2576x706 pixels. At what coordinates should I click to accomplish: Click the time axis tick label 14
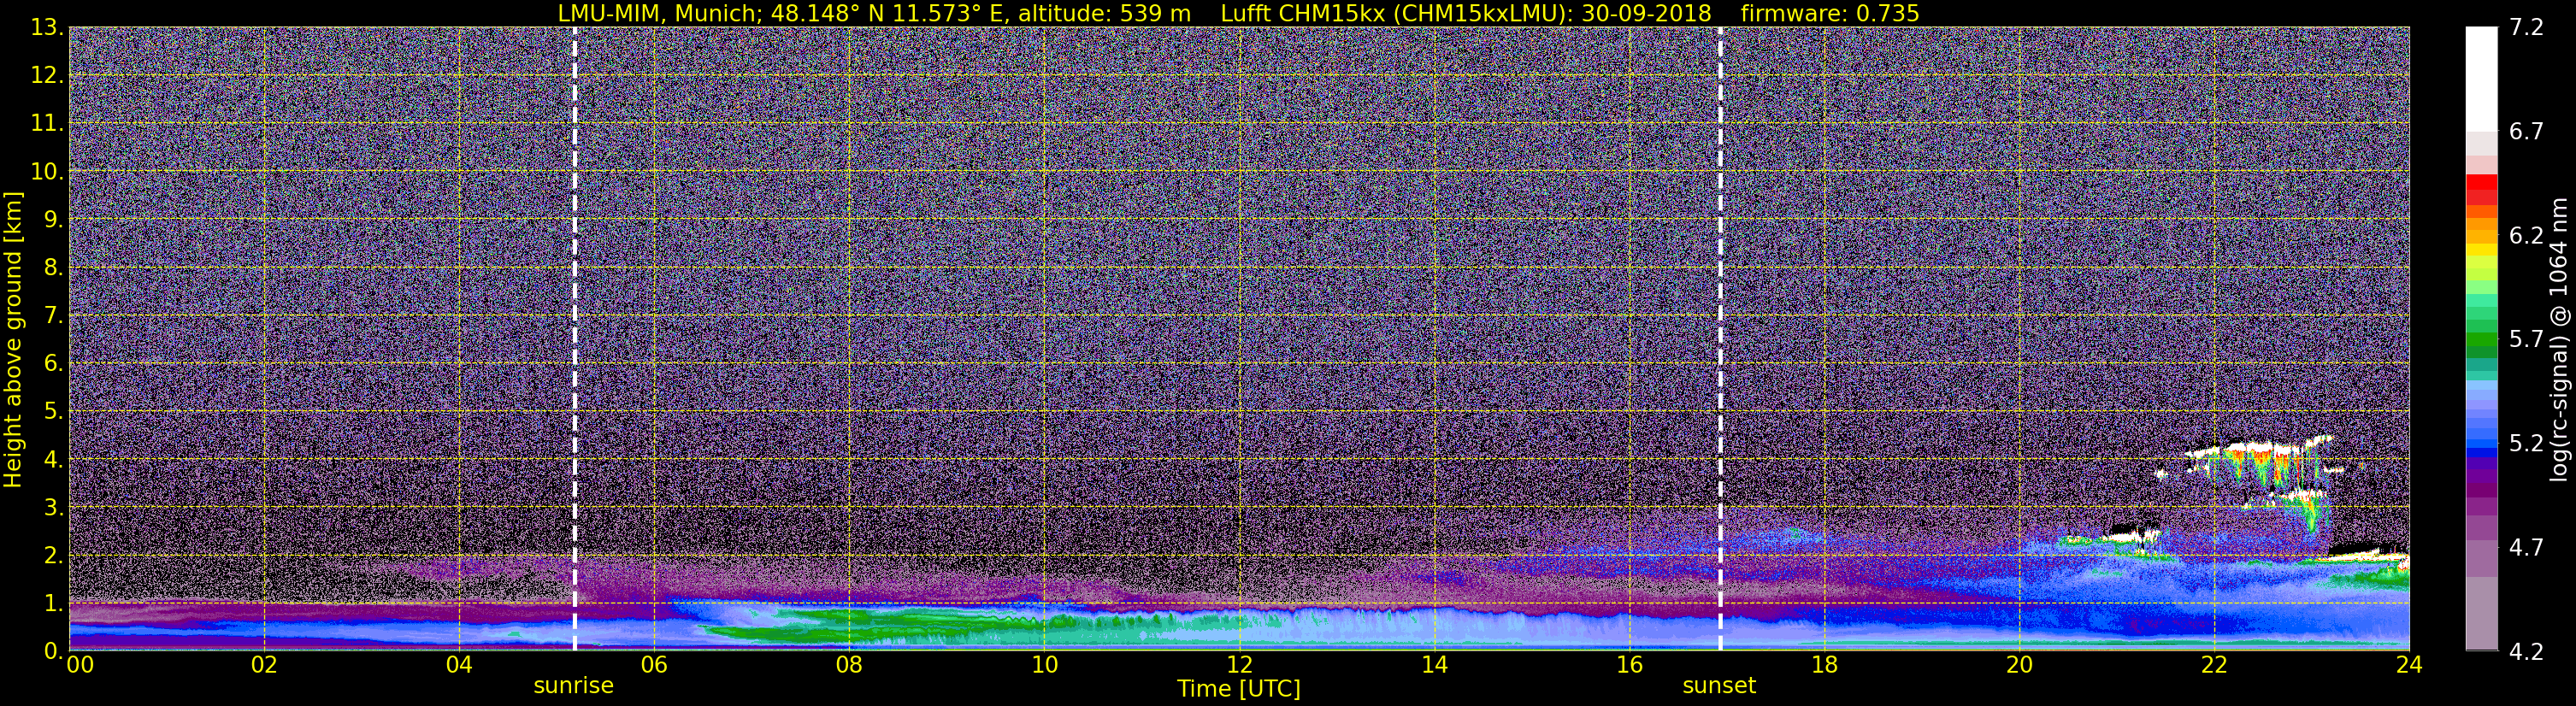click(x=1434, y=666)
